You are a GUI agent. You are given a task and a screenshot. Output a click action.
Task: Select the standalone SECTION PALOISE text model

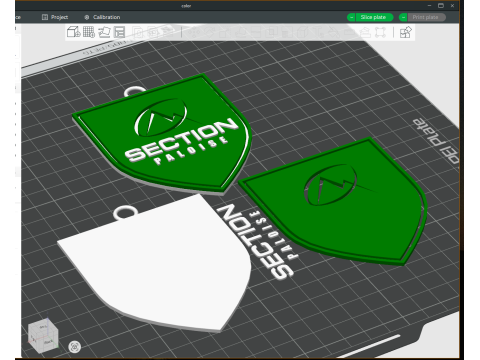[257, 242]
